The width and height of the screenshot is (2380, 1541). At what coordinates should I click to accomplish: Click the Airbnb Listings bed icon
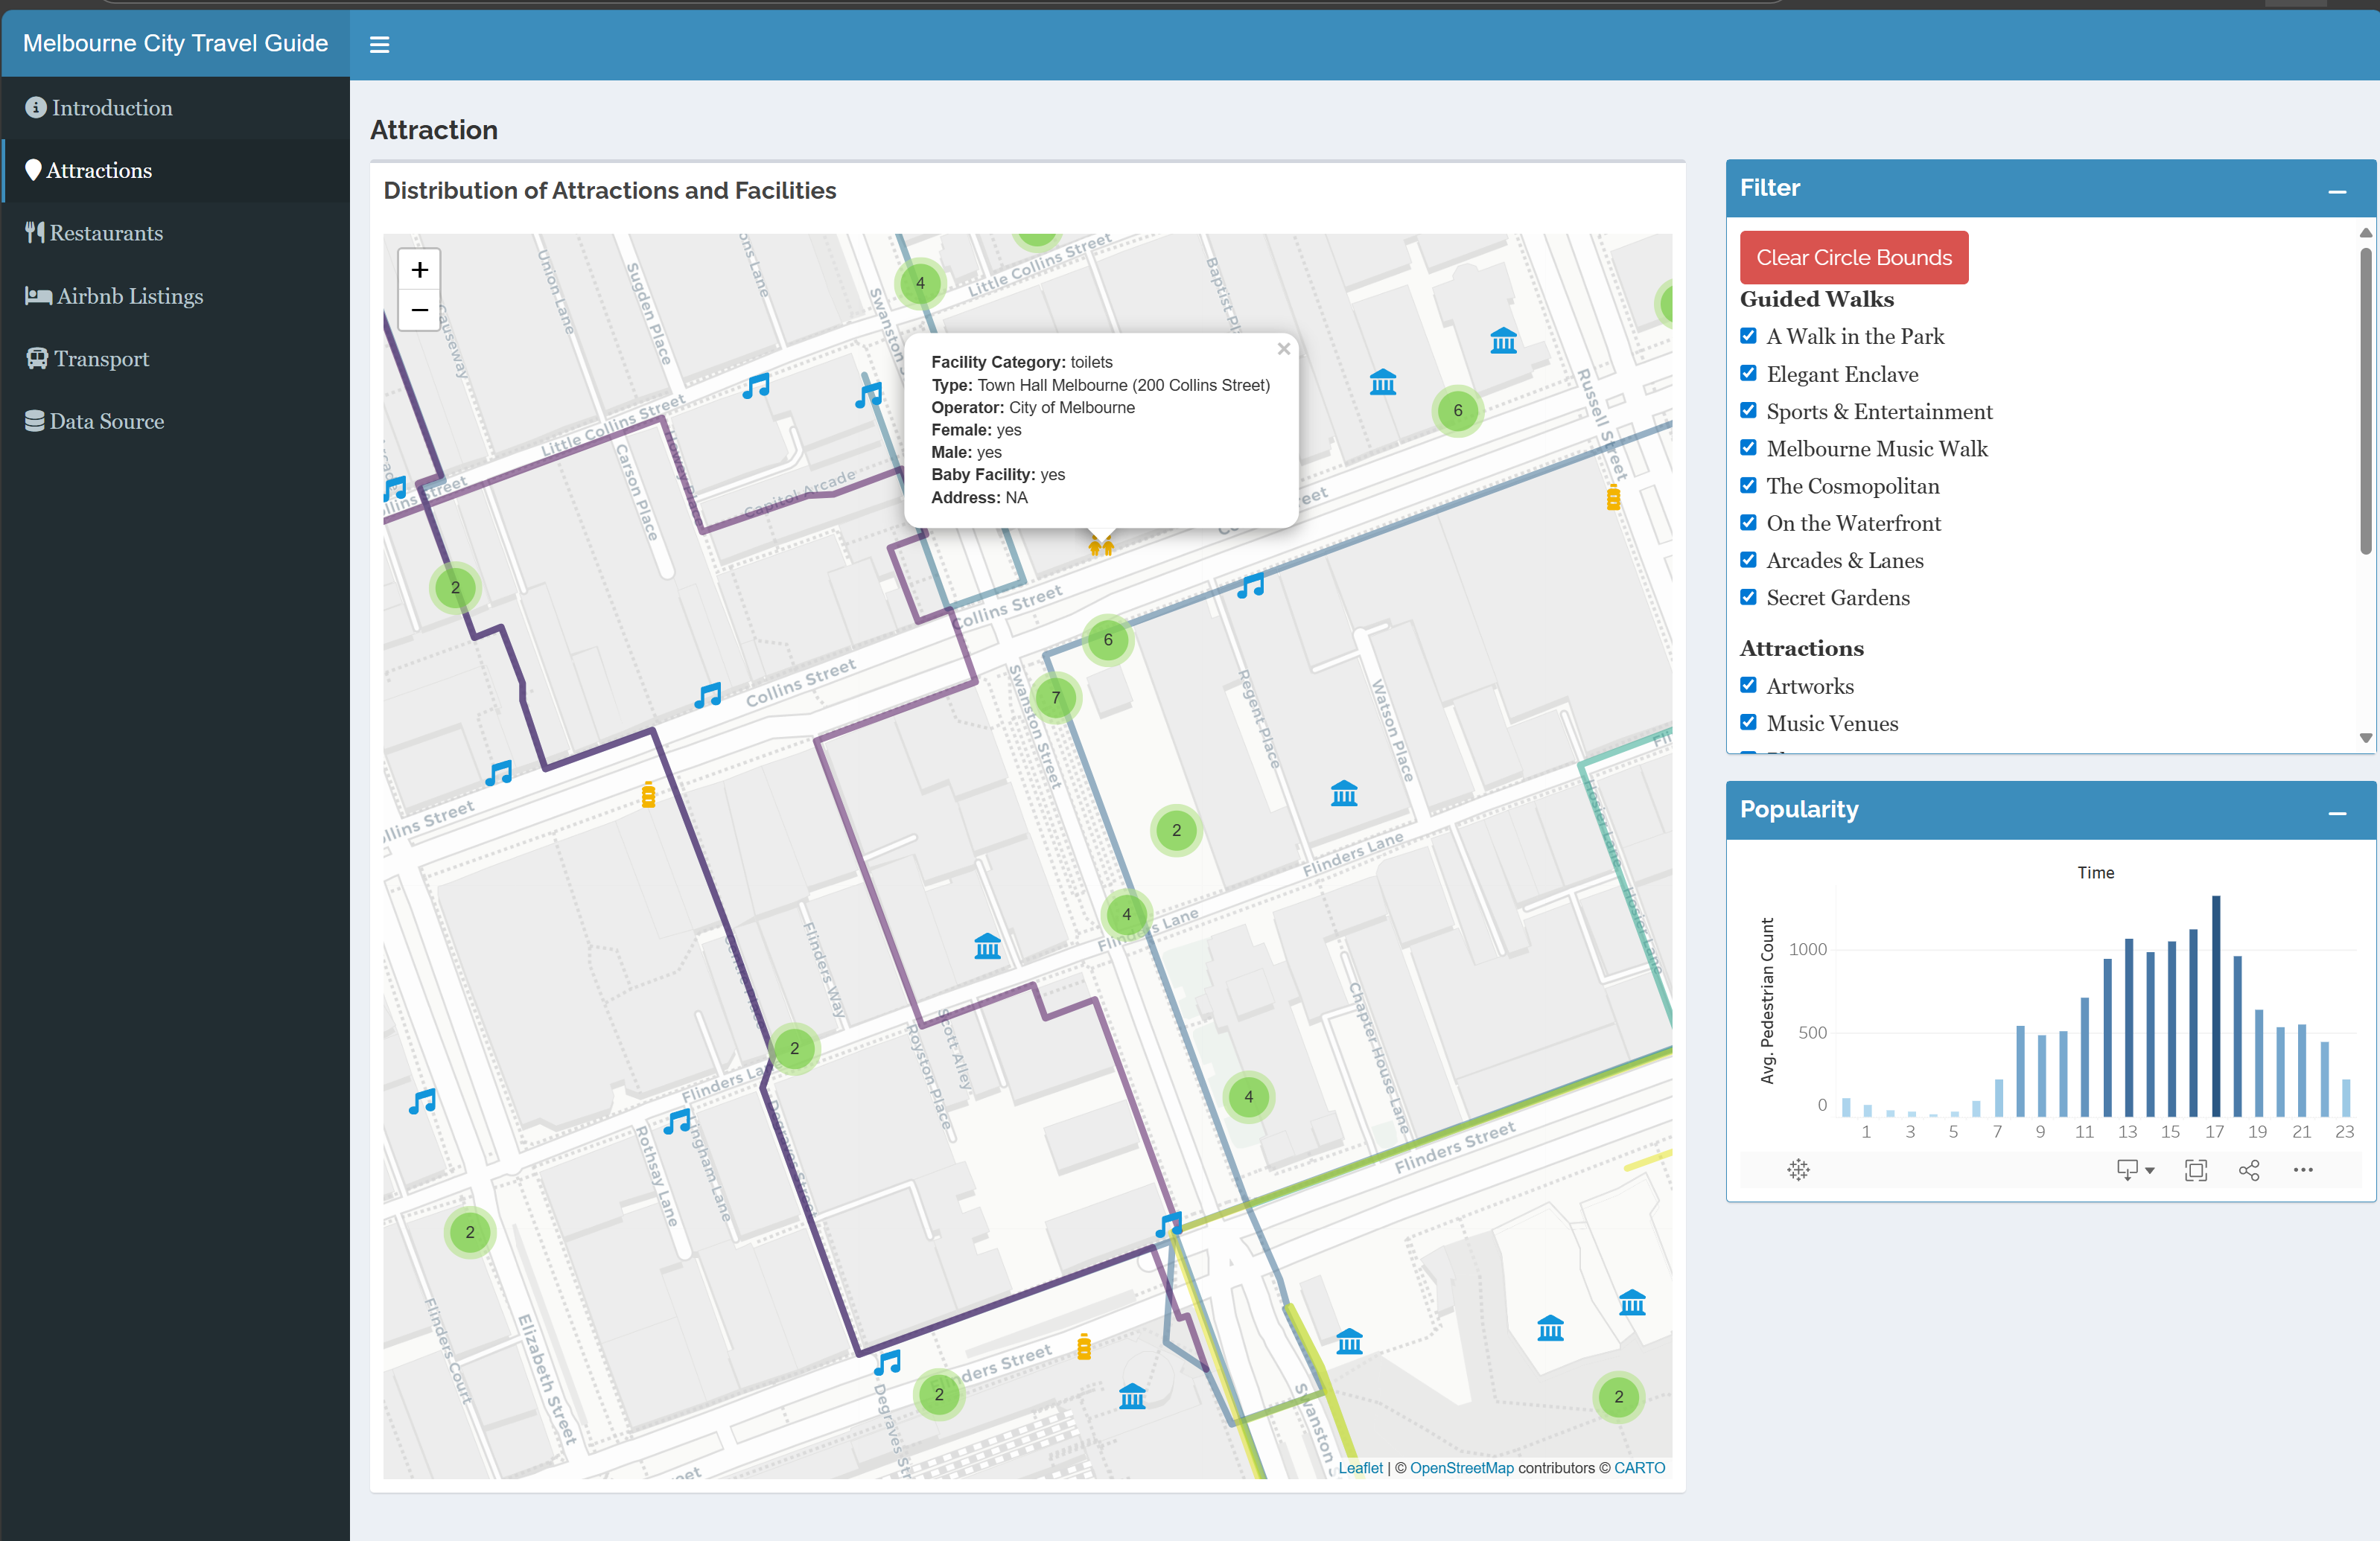(x=37, y=295)
